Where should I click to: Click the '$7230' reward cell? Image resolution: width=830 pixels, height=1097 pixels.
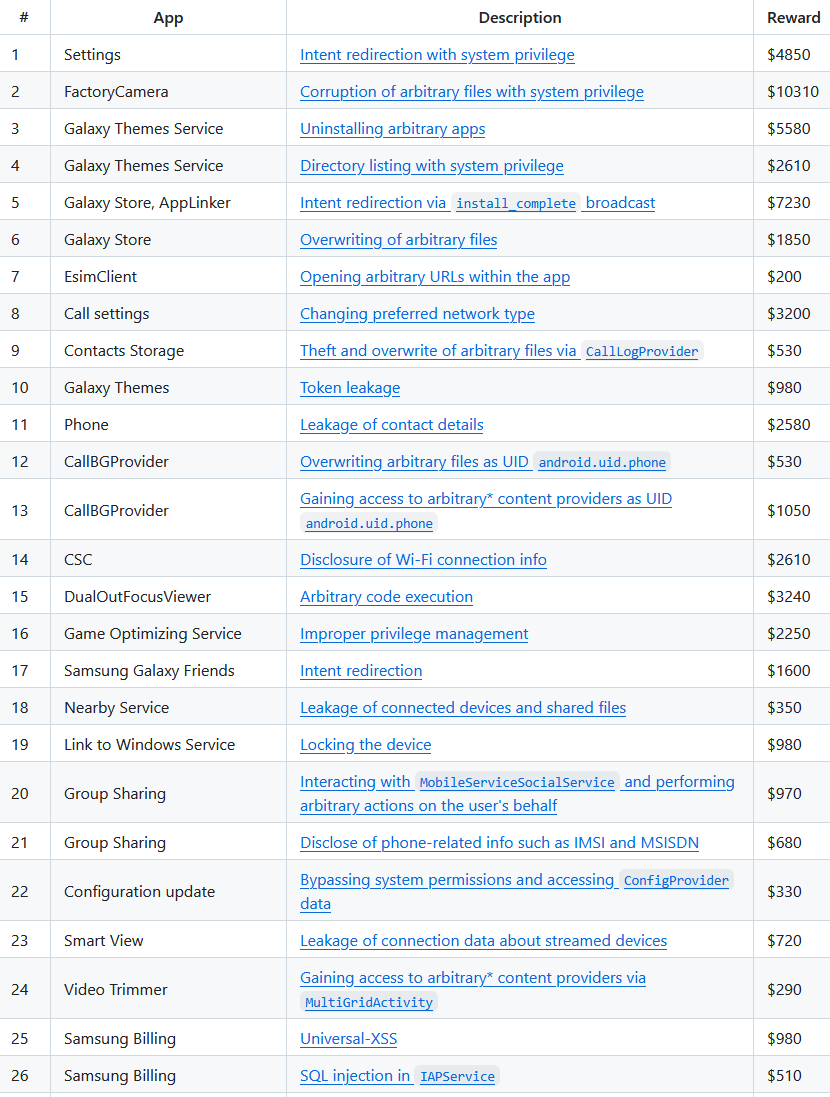click(x=792, y=203)
